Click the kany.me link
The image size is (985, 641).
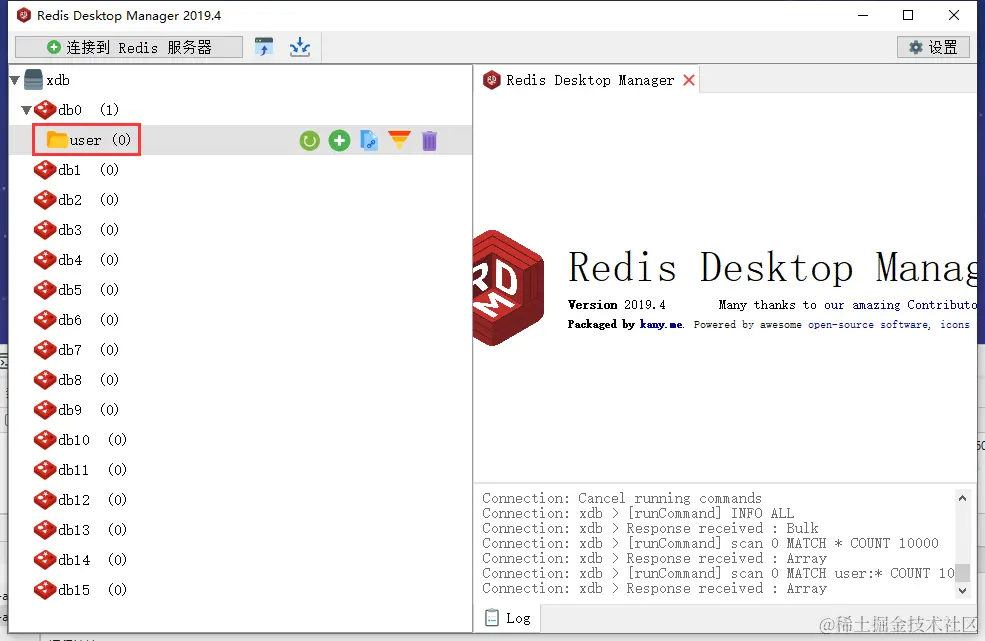click(661, 324)
